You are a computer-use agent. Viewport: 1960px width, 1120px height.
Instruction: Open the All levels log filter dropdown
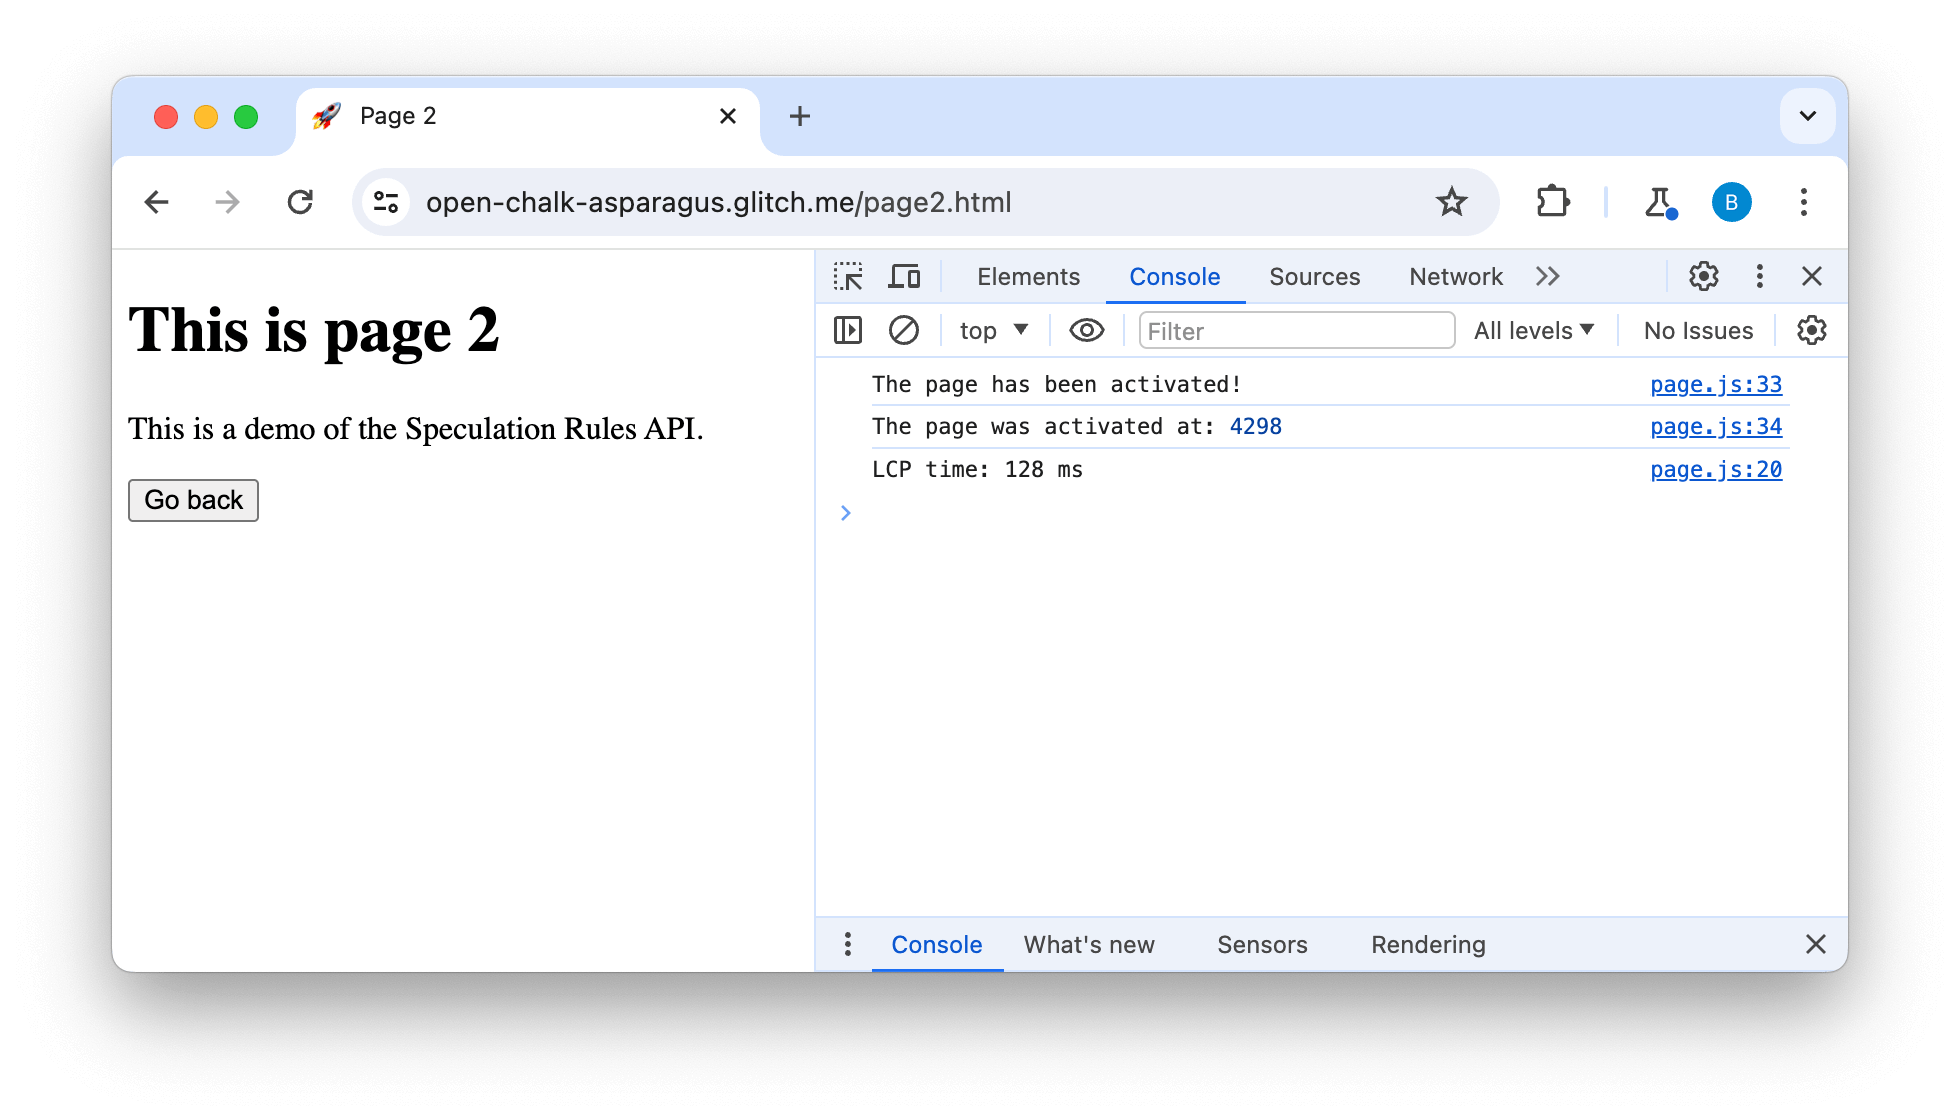[x=1535, y=330]
